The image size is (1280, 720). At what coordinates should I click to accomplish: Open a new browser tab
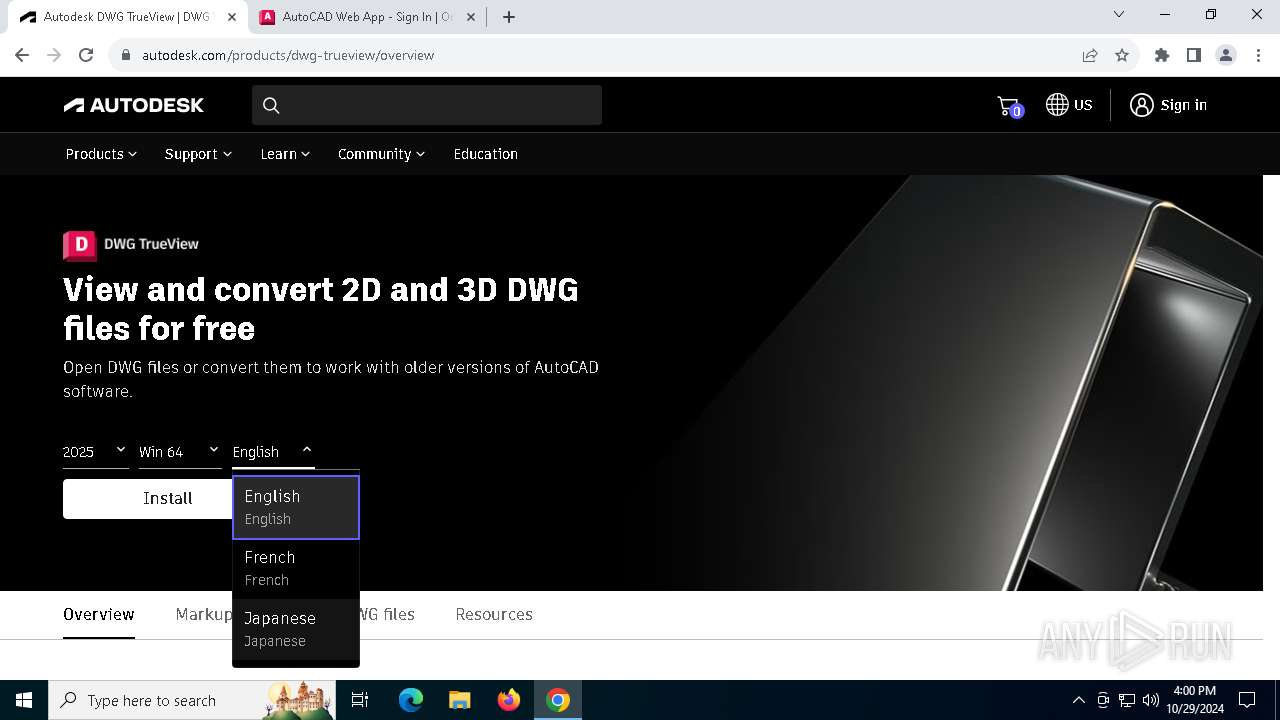[509, 17]
